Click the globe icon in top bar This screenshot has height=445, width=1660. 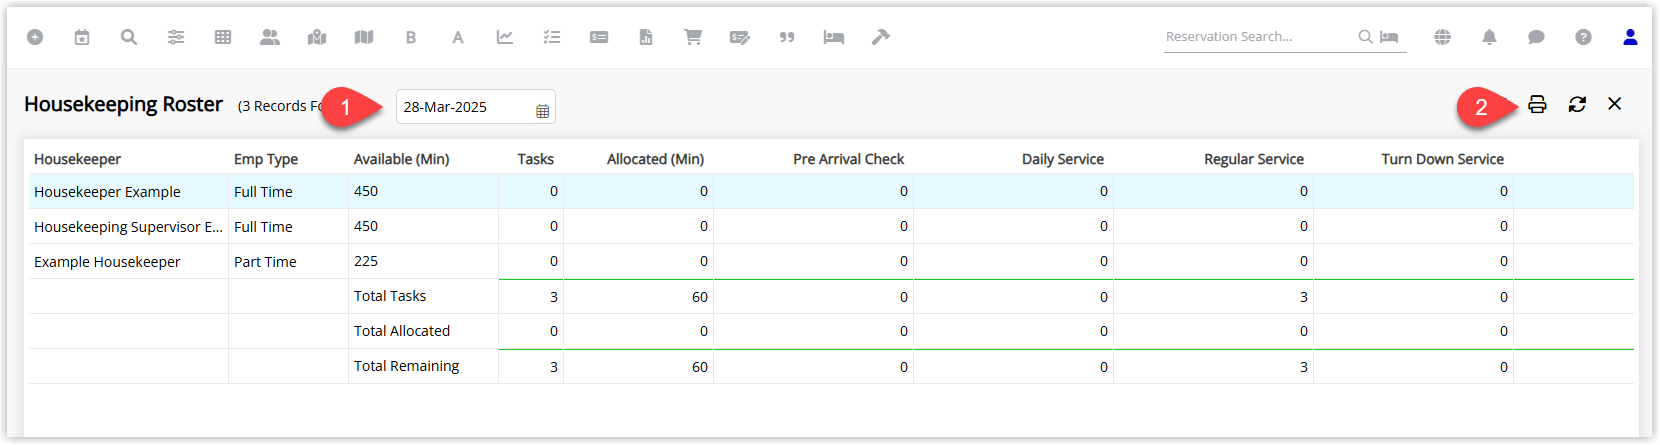(1442, 37)
